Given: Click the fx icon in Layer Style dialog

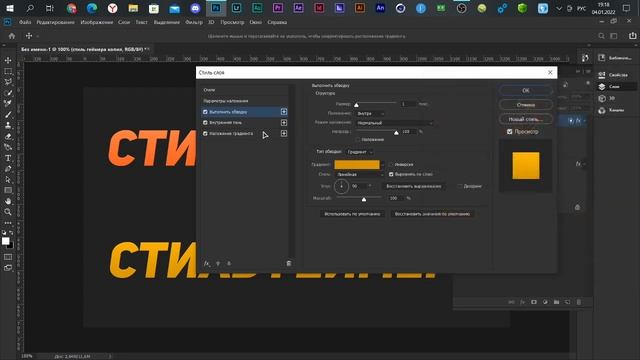Looking at the screenshot, I should click(207, 264).
